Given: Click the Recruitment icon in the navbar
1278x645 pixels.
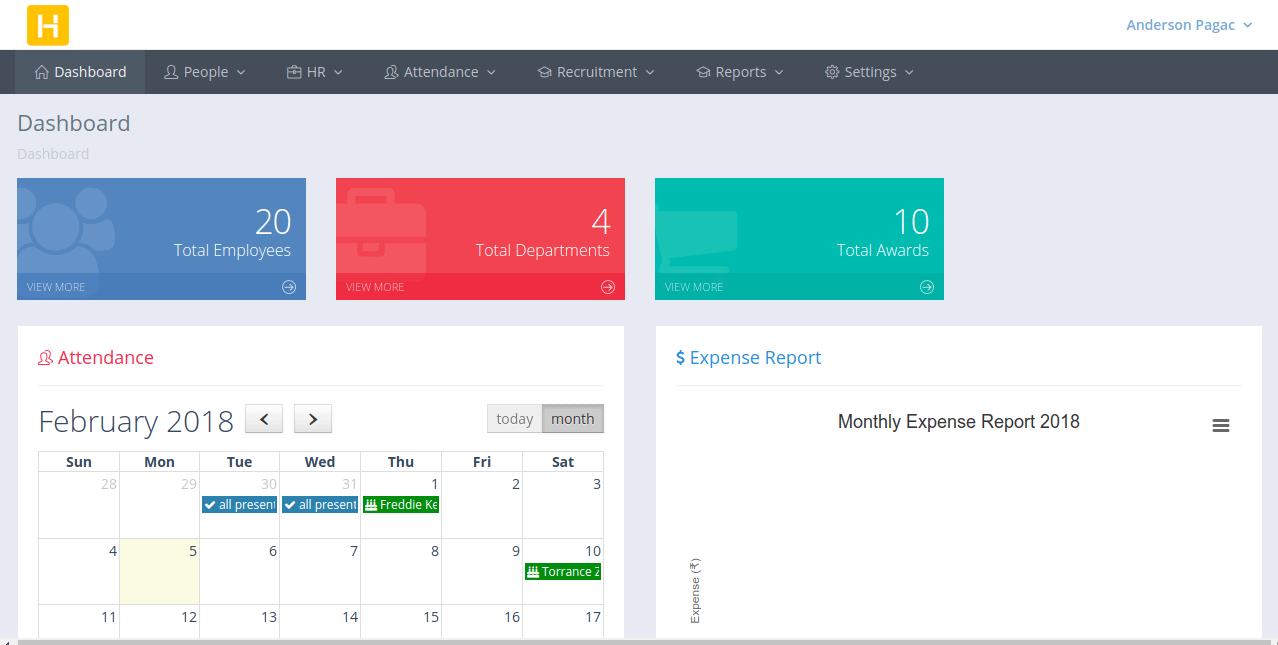Looking at the screenshot, I should coord(543,71).
